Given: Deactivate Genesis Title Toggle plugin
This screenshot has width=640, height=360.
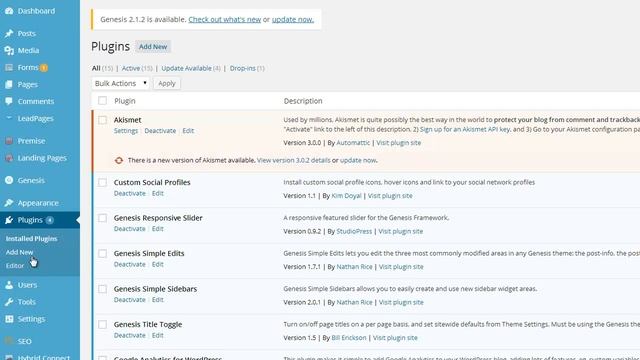Looking at the screenshot, I should pyautogui.click(x=129, y=336).
